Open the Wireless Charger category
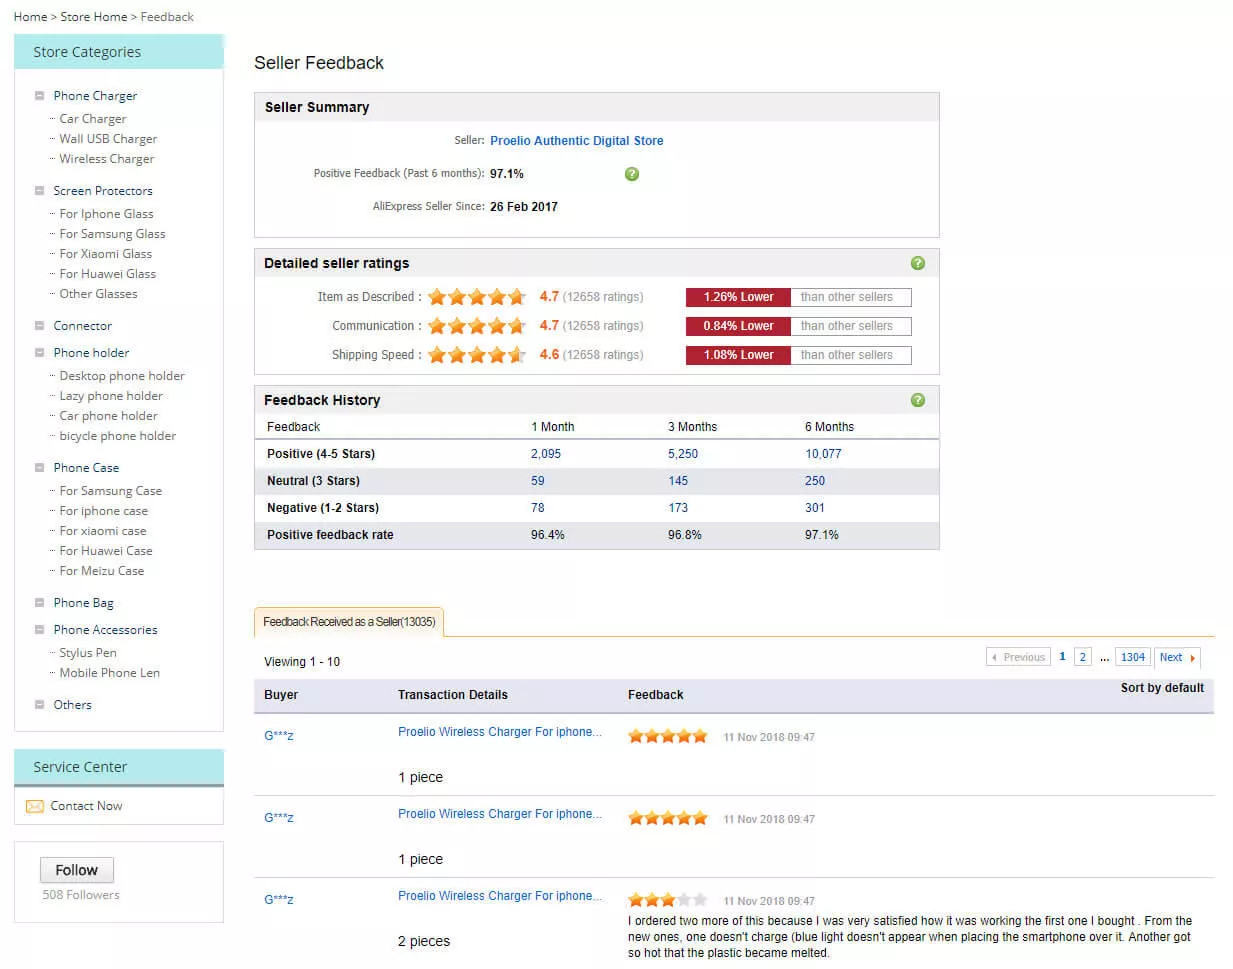Screen dimensions: 1233x969 [x=107, y=159]
